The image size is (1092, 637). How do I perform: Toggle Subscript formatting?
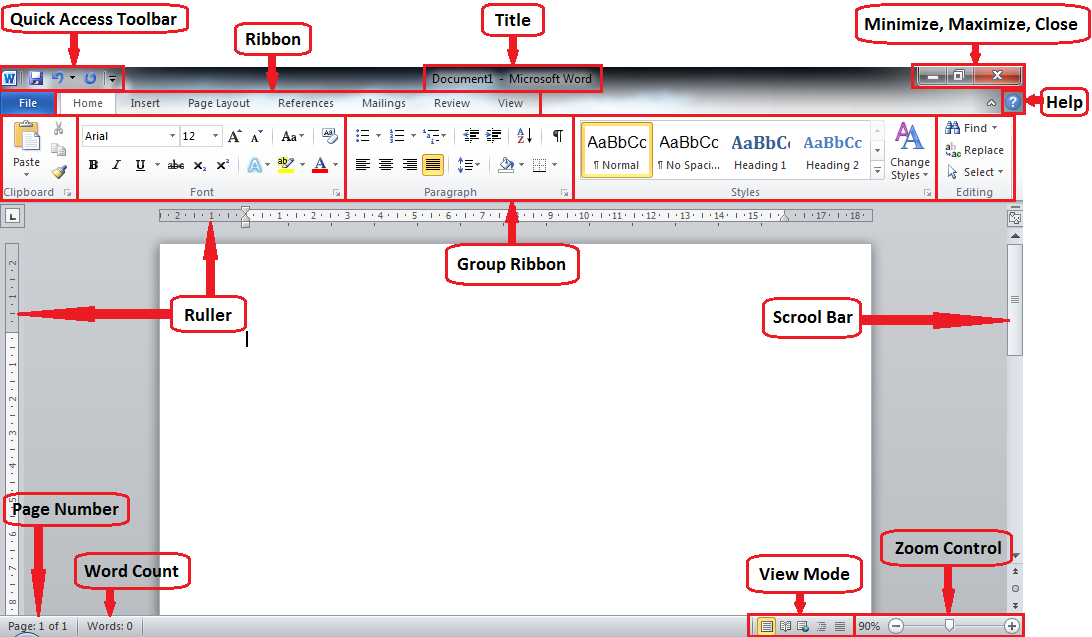(200, 165)
